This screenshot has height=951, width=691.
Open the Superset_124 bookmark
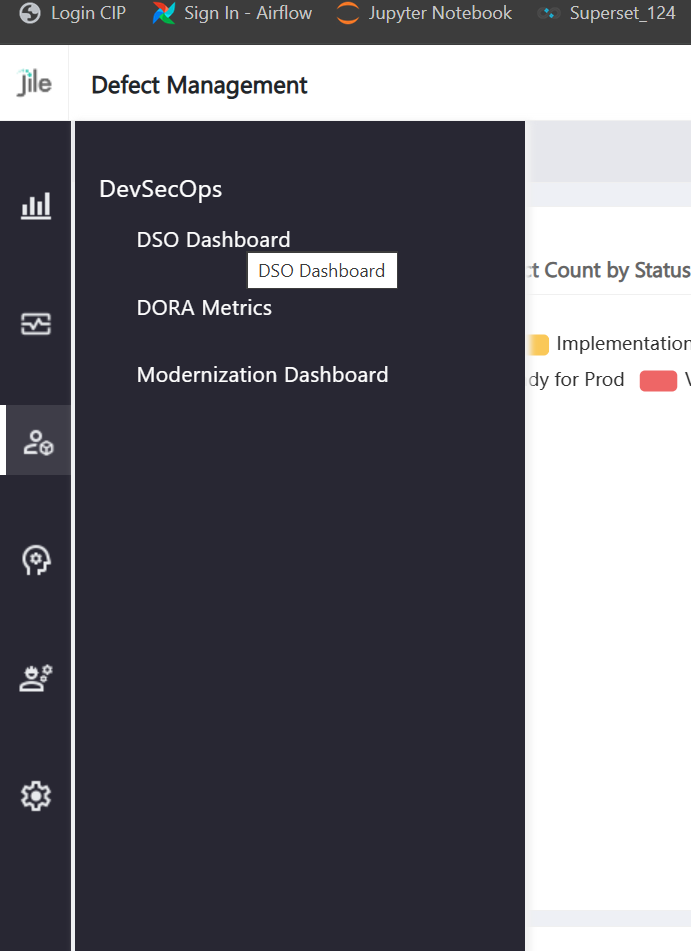tap(608, 14)
